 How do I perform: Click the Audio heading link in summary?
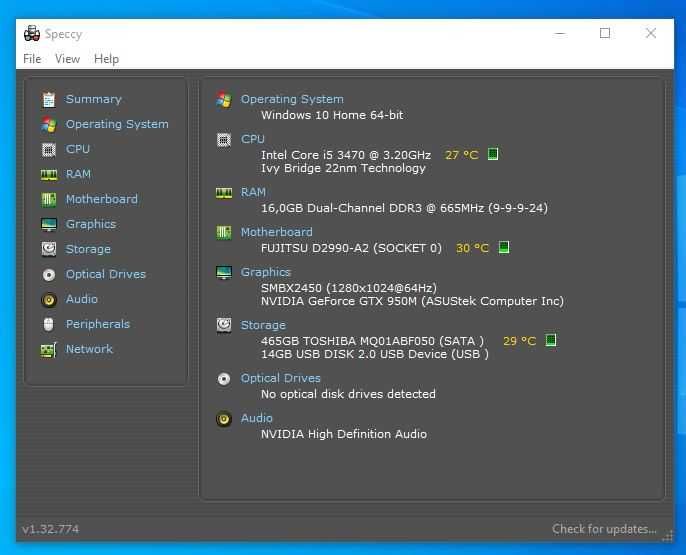(256, 419)
